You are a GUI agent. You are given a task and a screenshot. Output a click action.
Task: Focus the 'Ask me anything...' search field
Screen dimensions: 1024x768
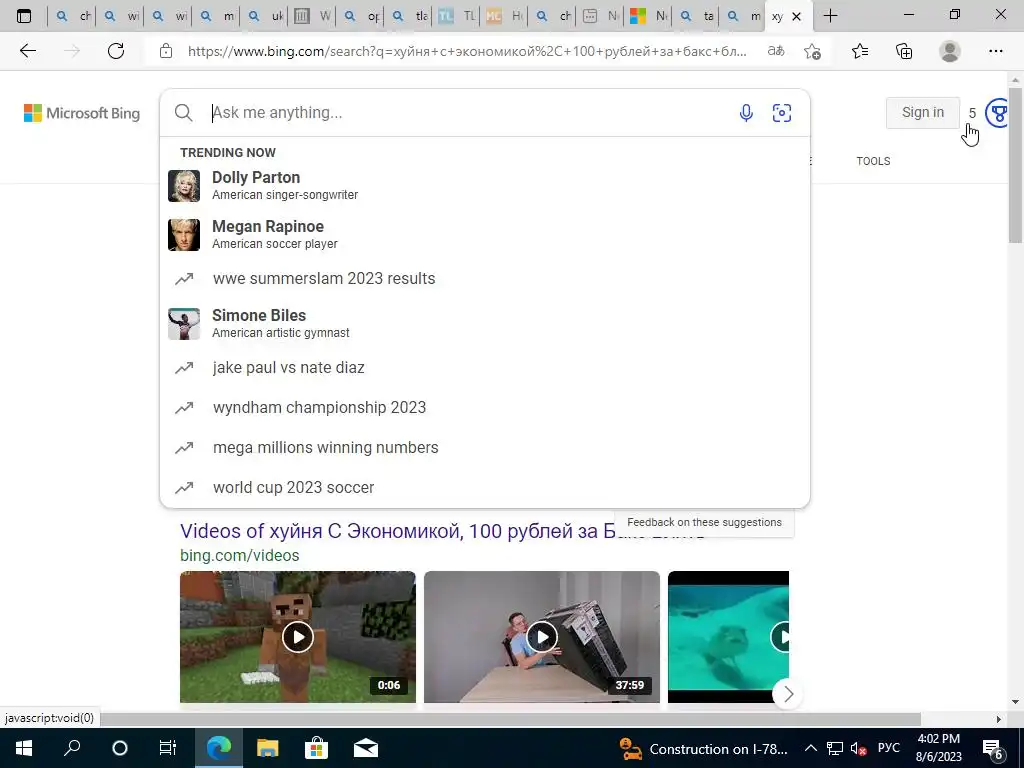click(x=470, y=113)
